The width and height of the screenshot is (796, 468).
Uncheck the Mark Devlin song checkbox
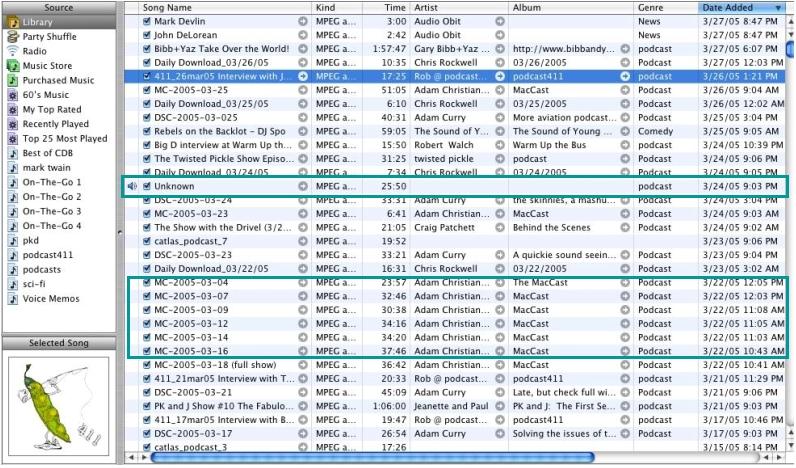point(147,21)
